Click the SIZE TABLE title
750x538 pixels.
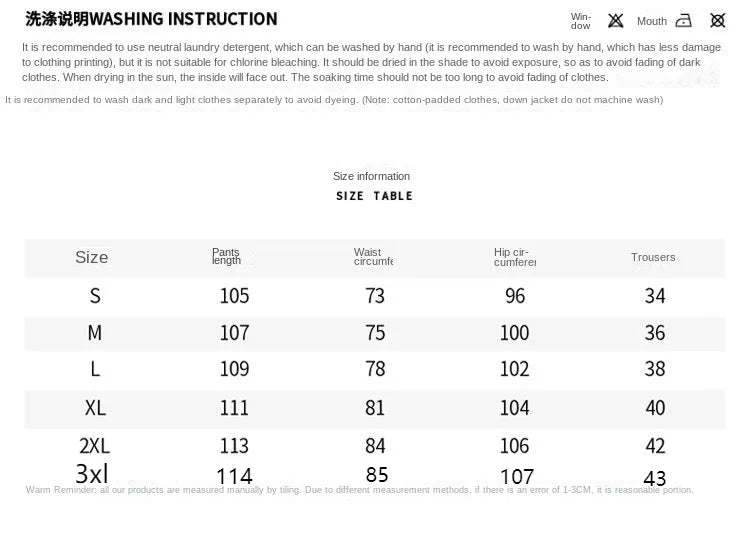point(374,196)
